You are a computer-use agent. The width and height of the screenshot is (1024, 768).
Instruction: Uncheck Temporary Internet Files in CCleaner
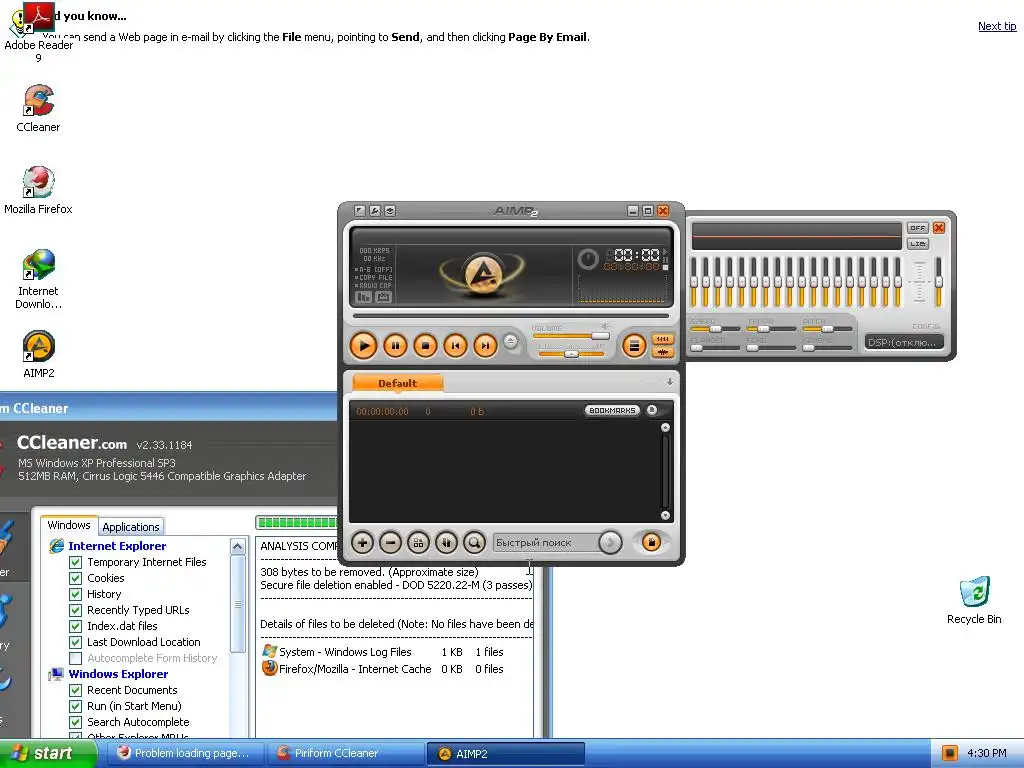[x=76, y=562]
